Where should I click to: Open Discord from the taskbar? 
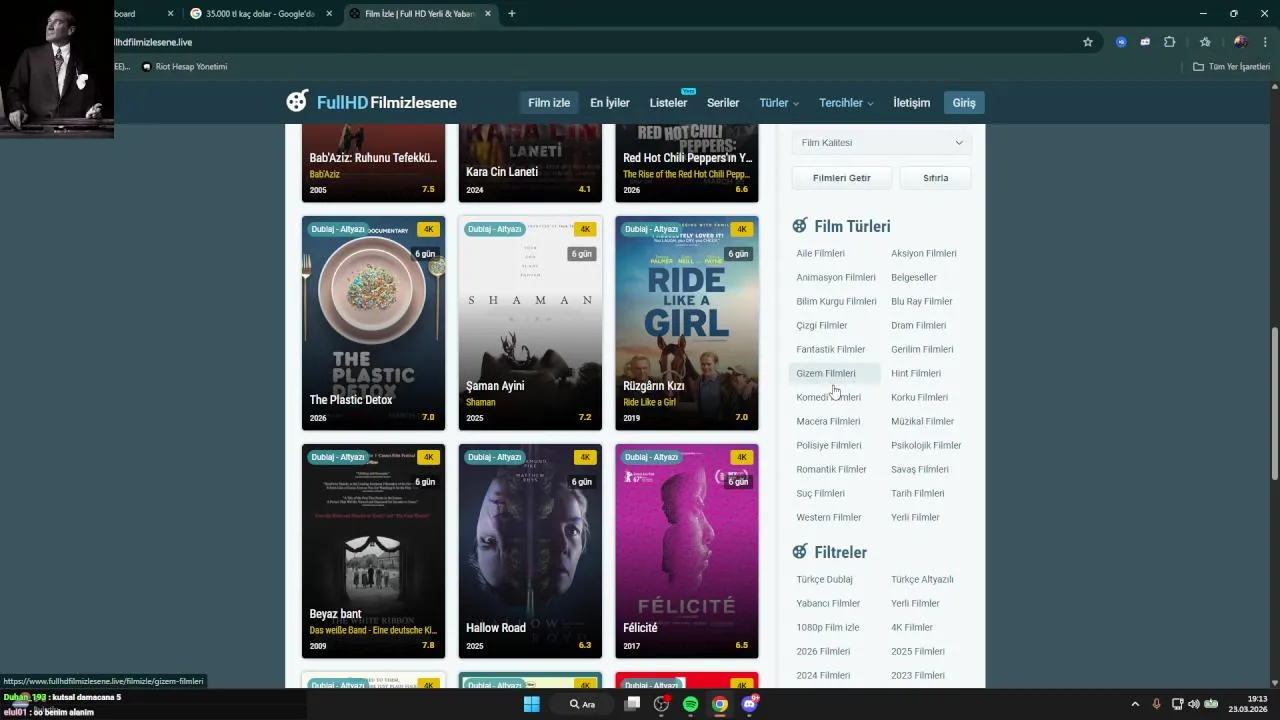[749, 704]
